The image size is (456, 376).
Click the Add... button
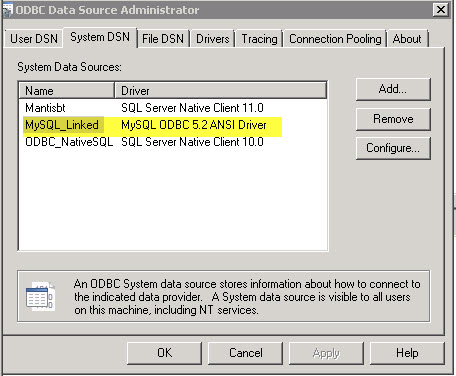click(393, 89)
